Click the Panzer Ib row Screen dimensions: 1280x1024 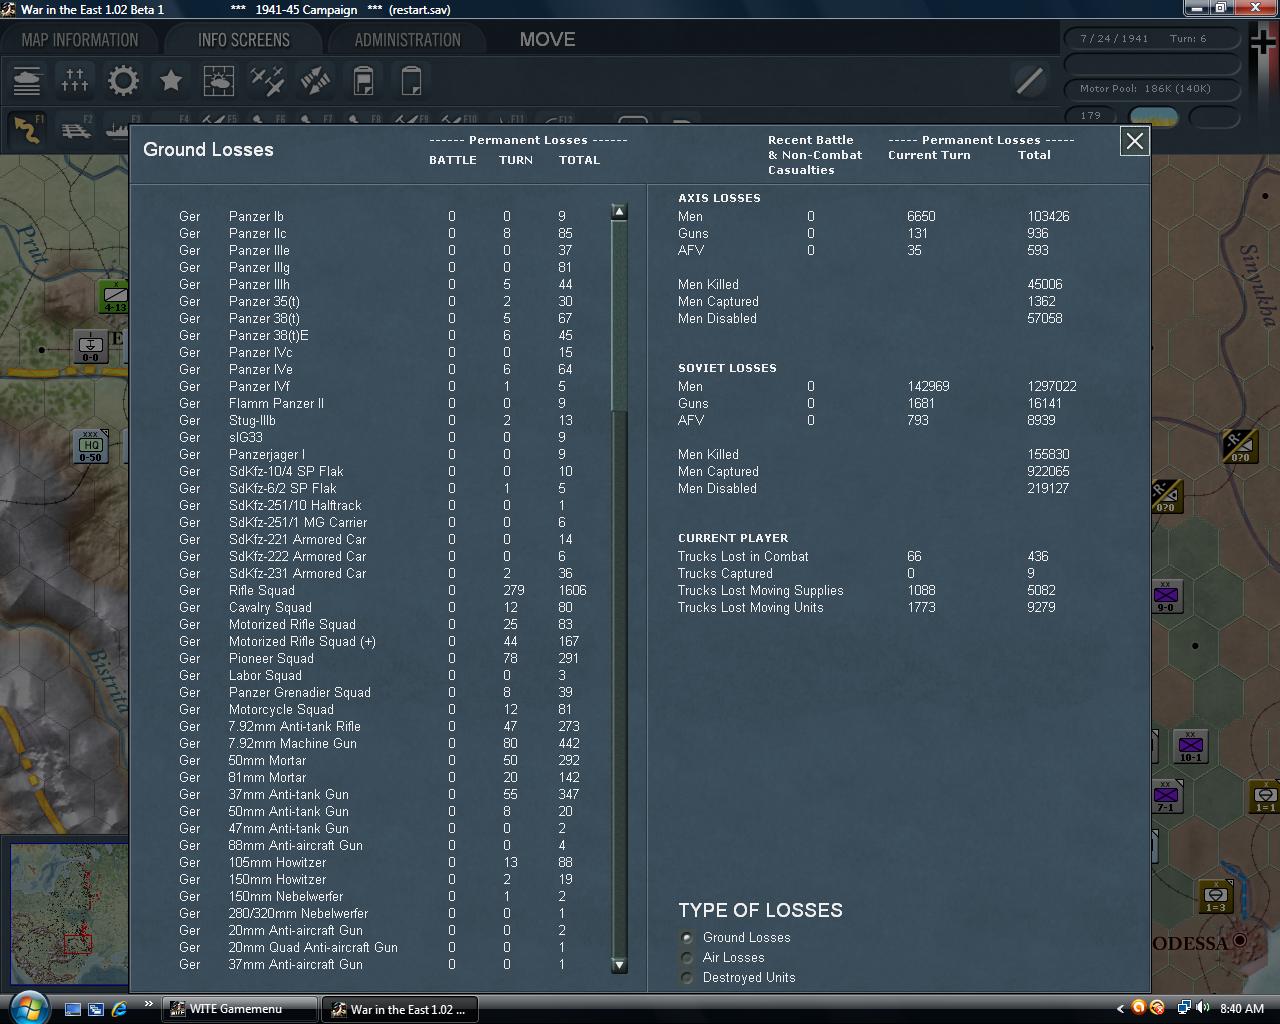[385, 216]
